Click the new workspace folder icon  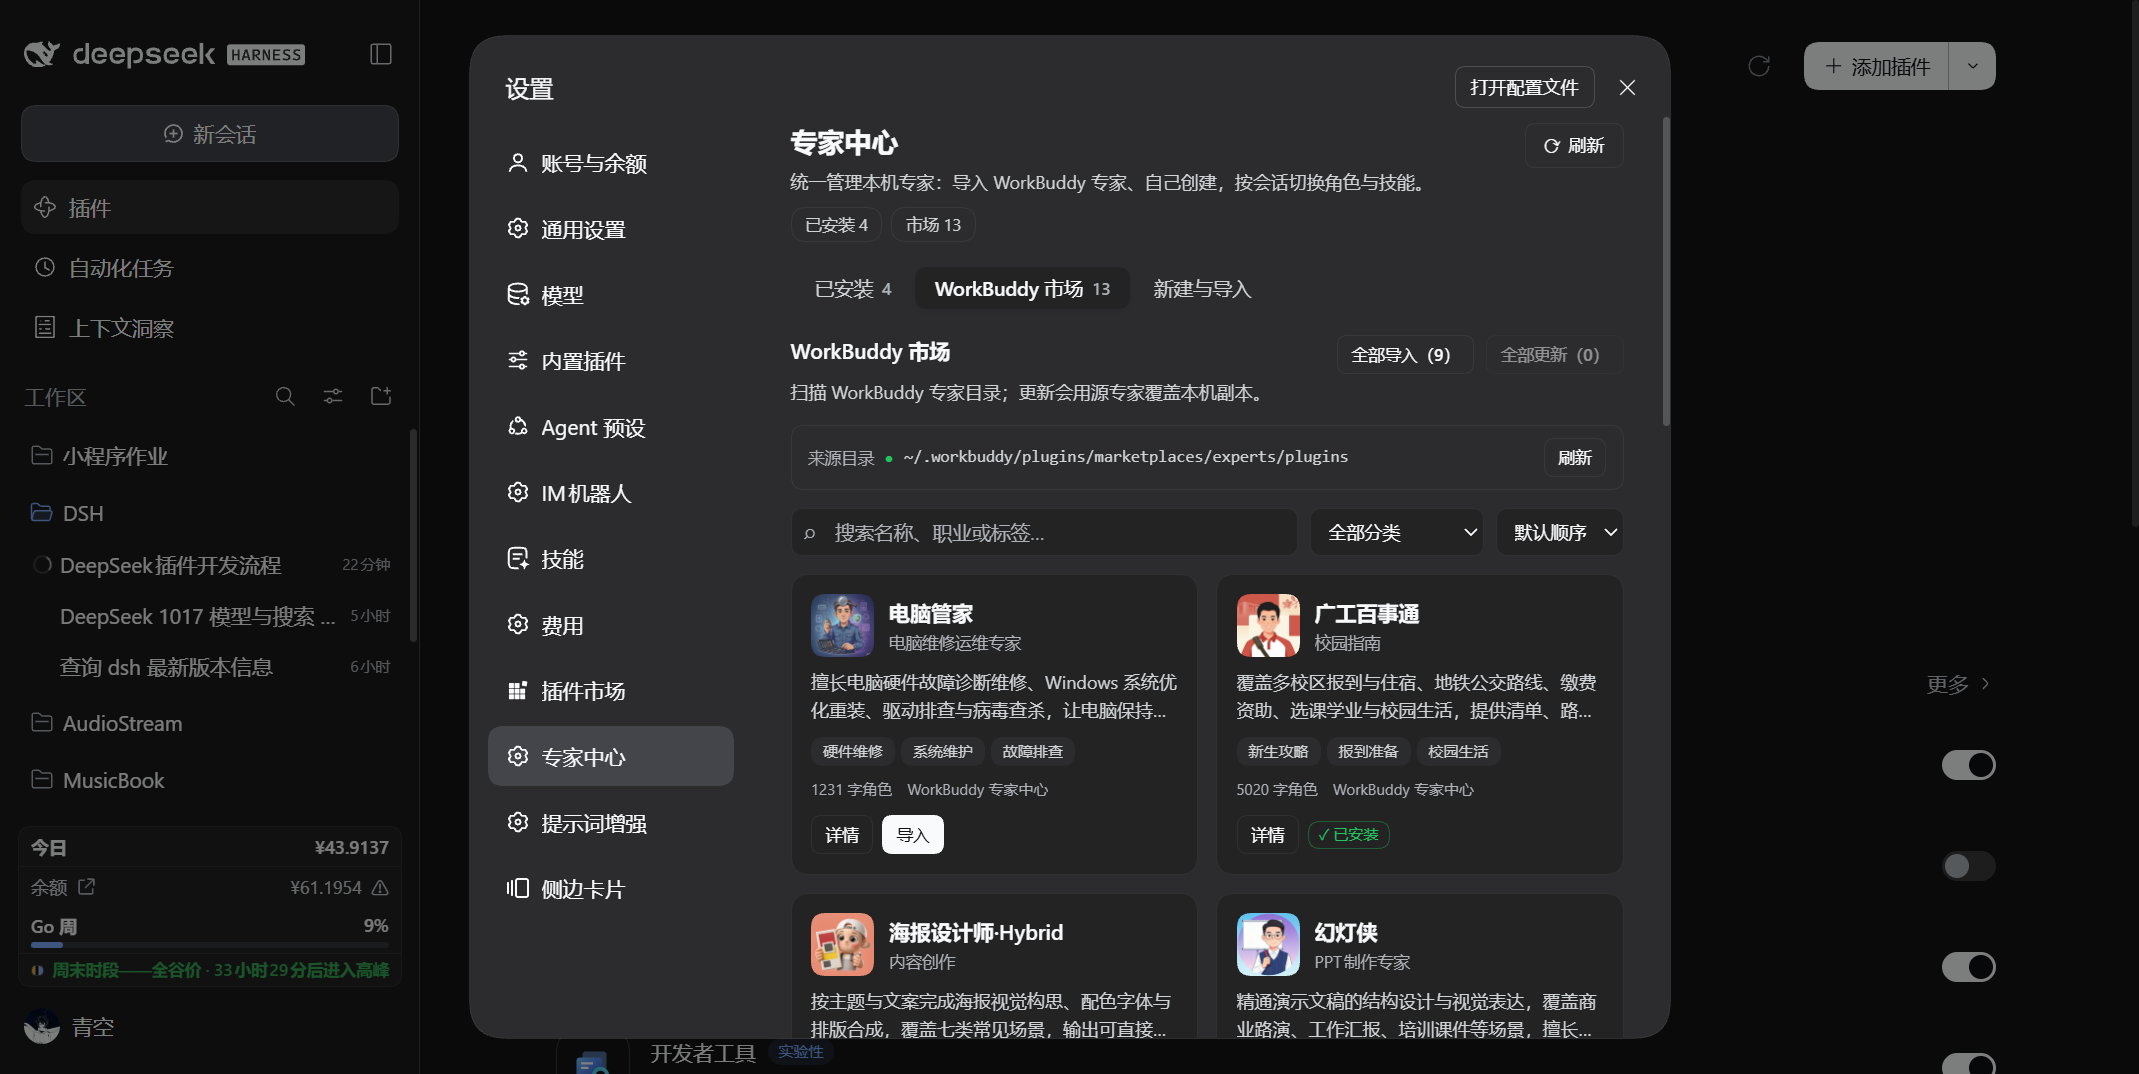pos(381,397)
